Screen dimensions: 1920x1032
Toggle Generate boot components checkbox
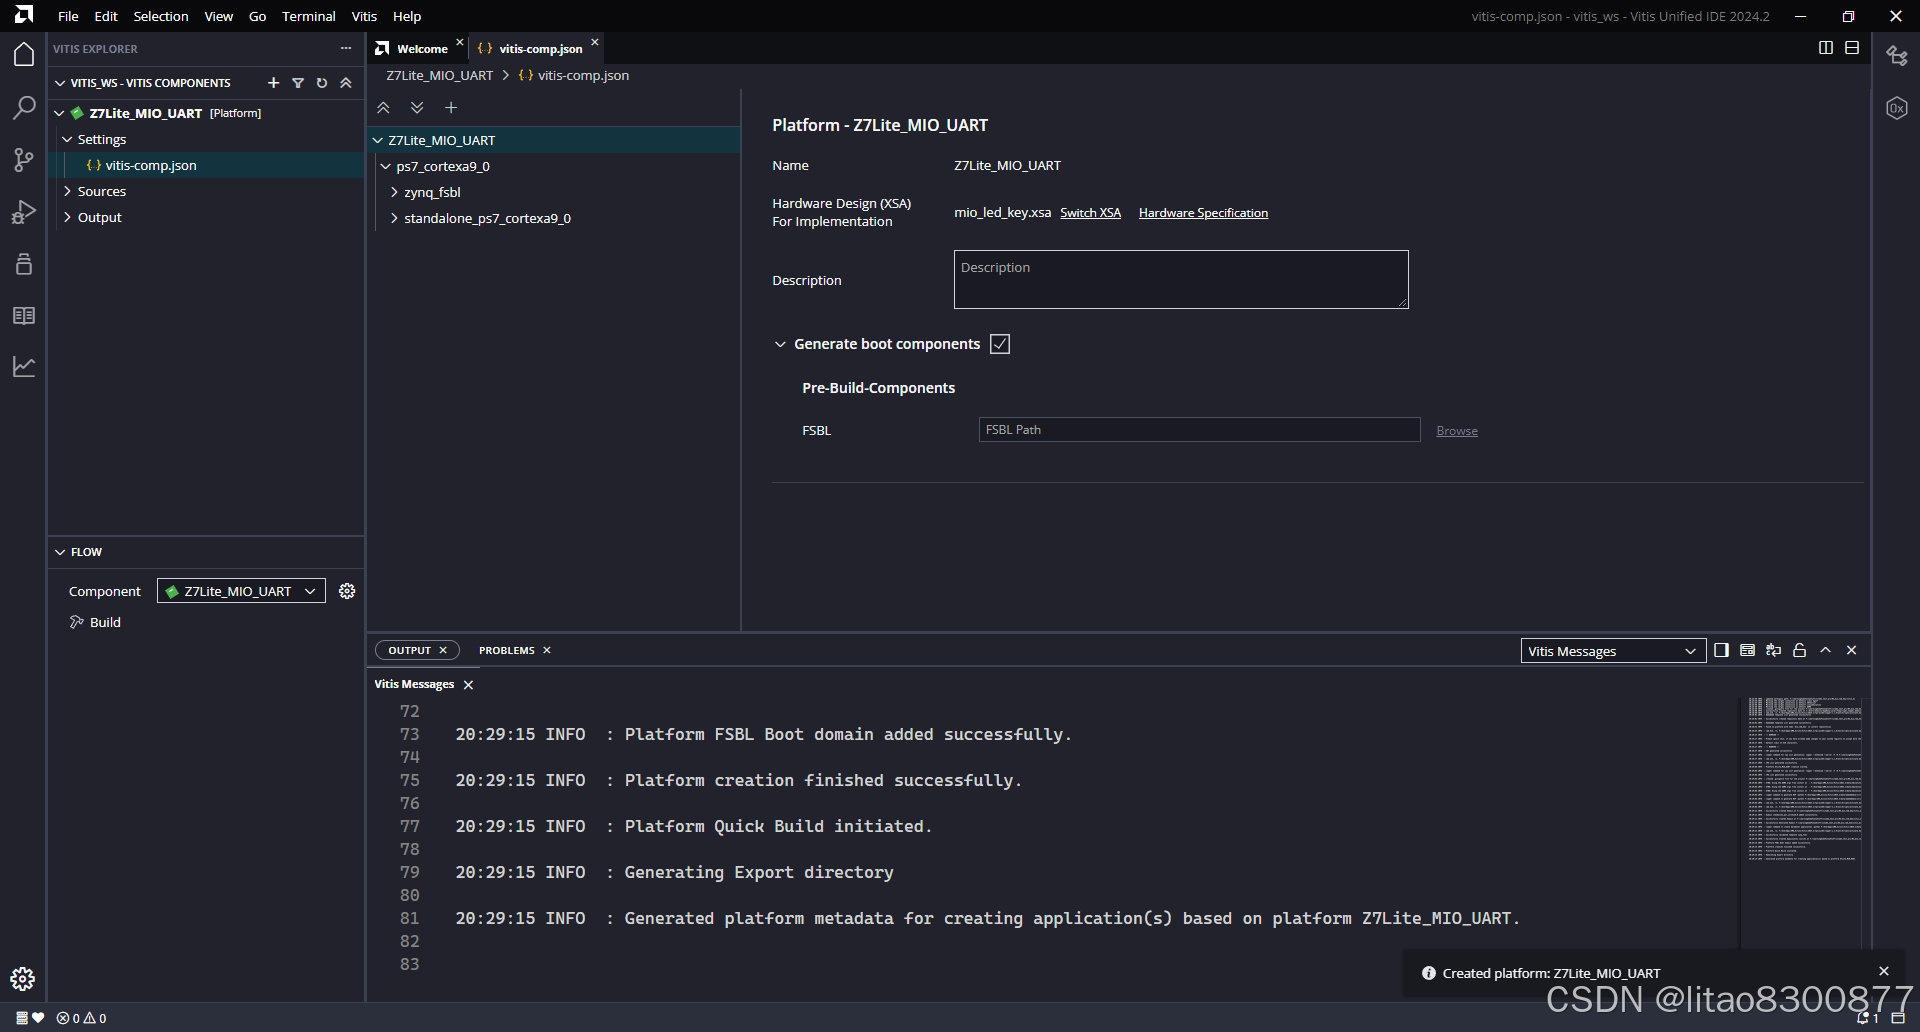[x=1000, y=344]
